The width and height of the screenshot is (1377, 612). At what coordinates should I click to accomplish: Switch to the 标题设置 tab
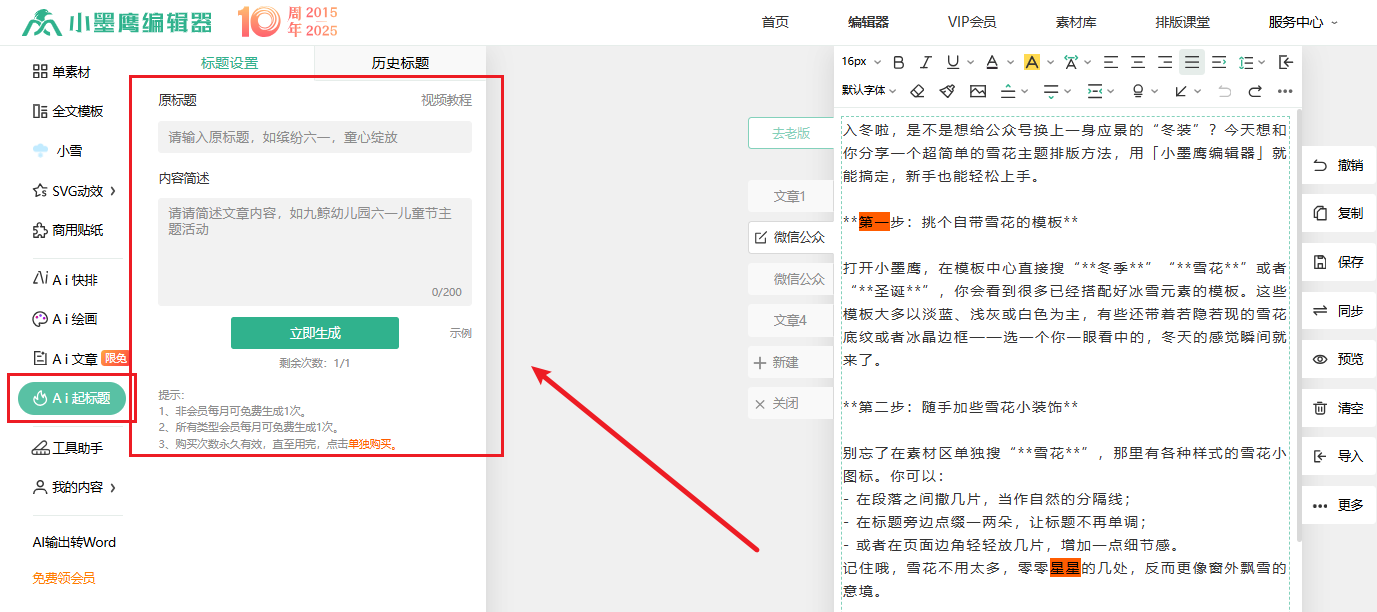[x=229, y=62]
